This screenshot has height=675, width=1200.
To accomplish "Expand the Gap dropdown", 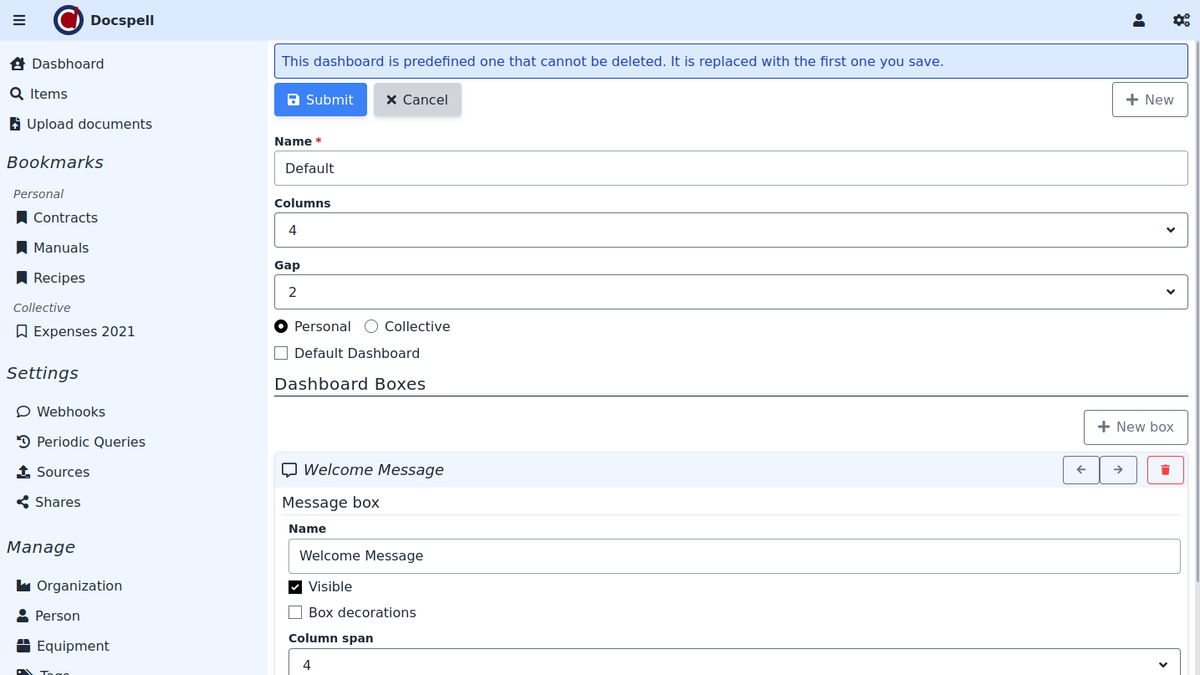I will (730, 292).
